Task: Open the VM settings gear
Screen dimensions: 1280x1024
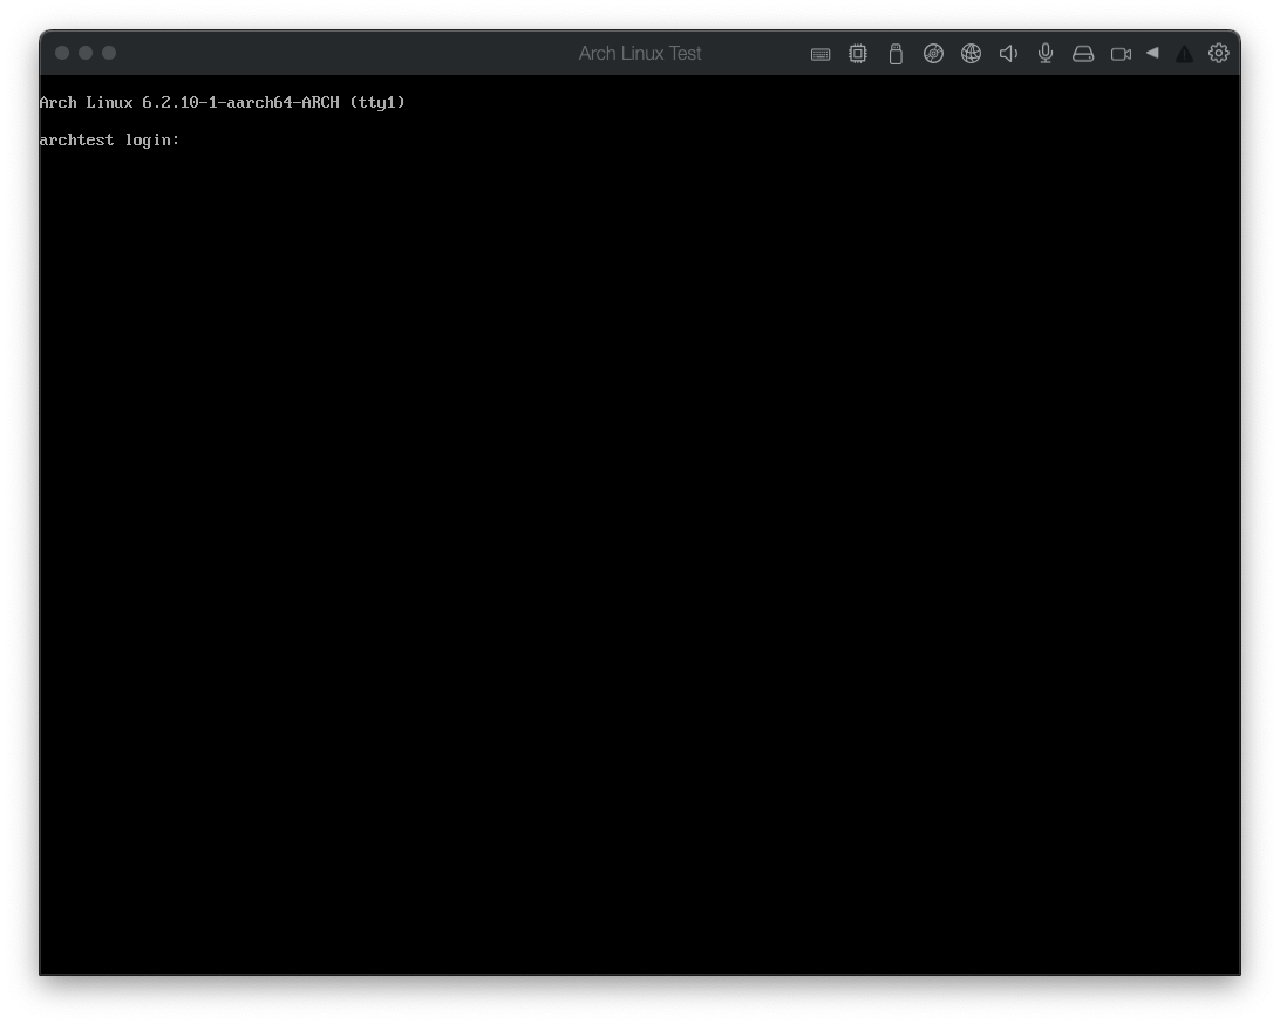Action: pyautogui.click(x=1219, y=54)
